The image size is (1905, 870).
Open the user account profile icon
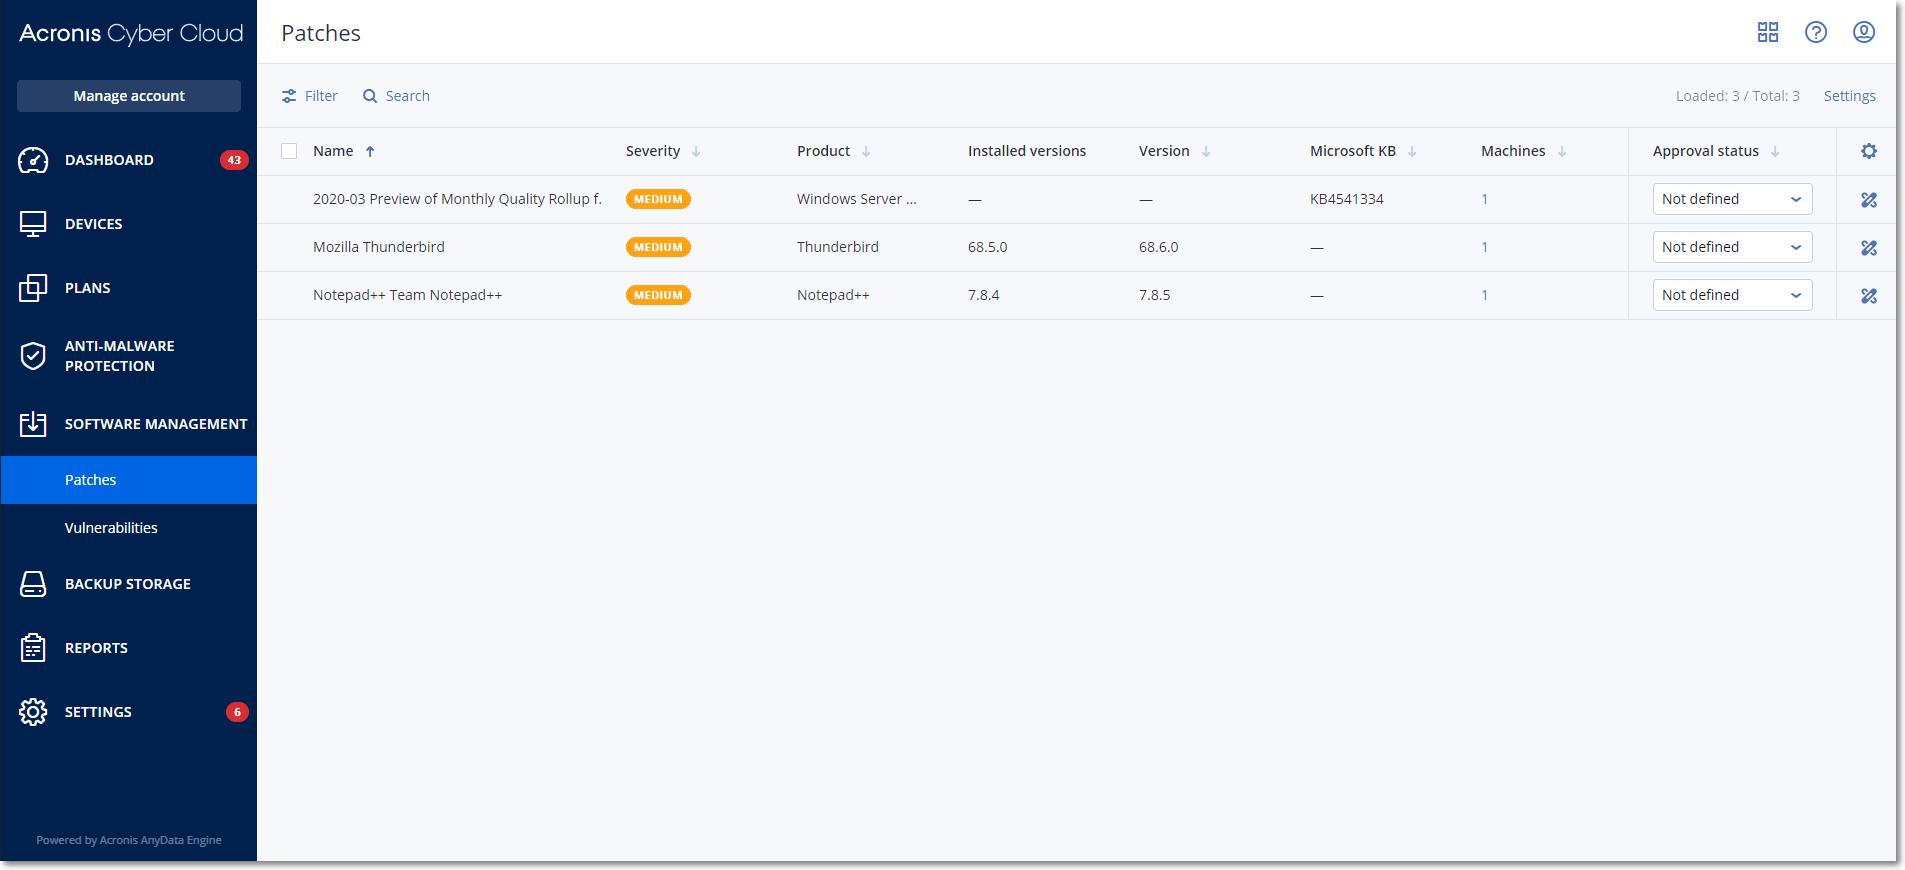point(1864,32)
